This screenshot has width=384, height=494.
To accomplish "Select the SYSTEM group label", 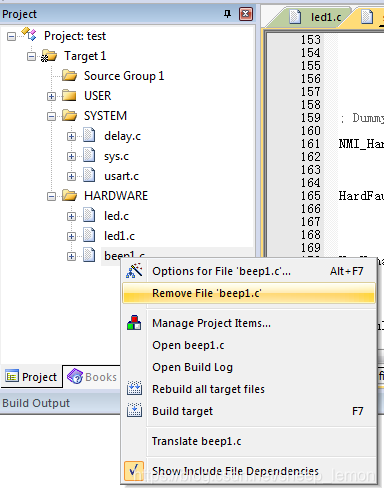I will pyautogui.click(x=105, y=116).
